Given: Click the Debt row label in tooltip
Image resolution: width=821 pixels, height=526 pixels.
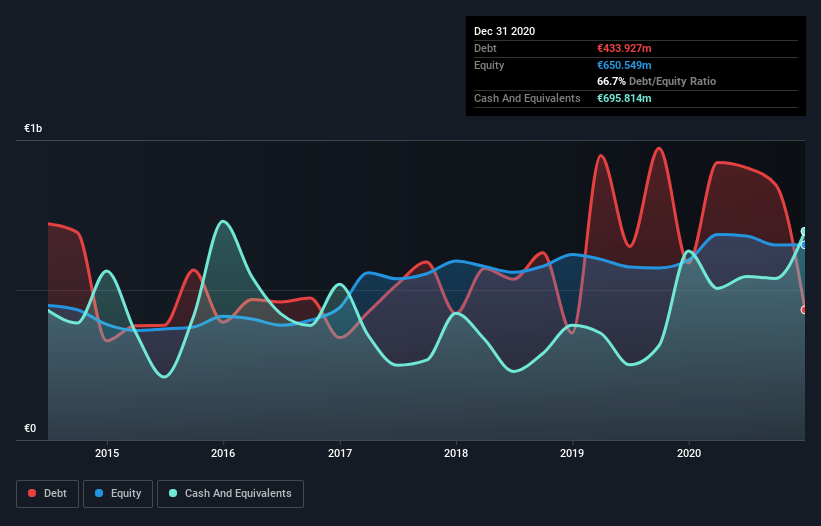Looking at the screenshot, I should pos(485,48).
